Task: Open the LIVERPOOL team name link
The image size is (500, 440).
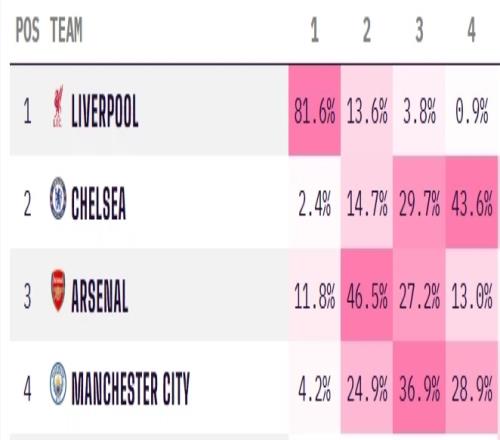Action: [105, 111]
